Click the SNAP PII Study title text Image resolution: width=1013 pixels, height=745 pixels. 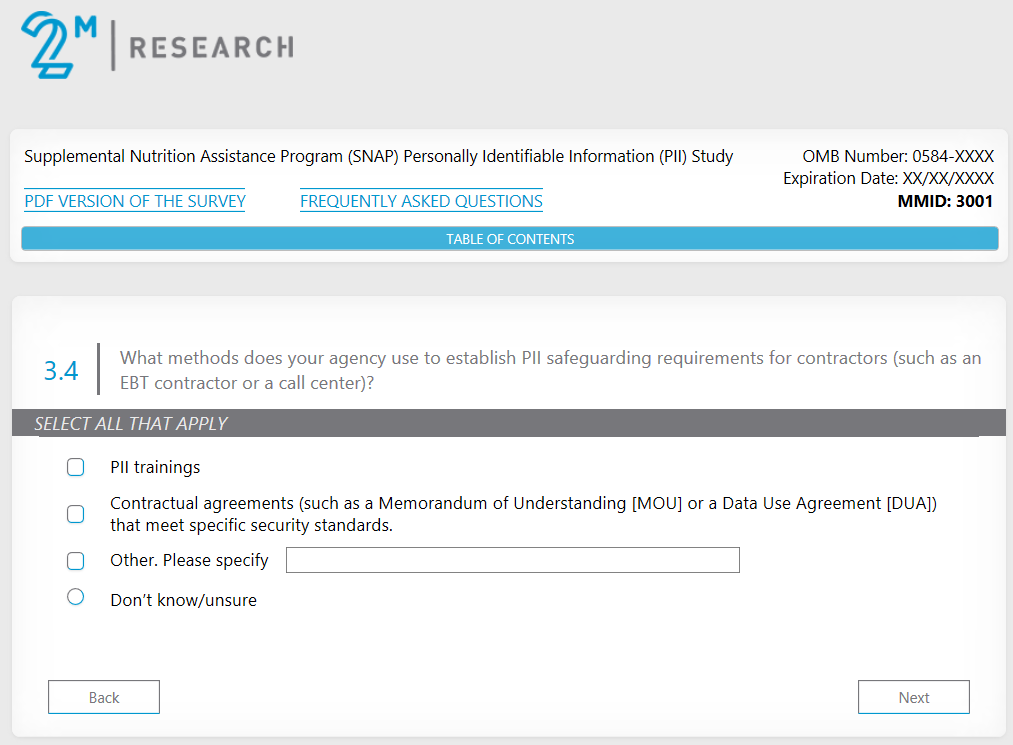coord(378,156)
